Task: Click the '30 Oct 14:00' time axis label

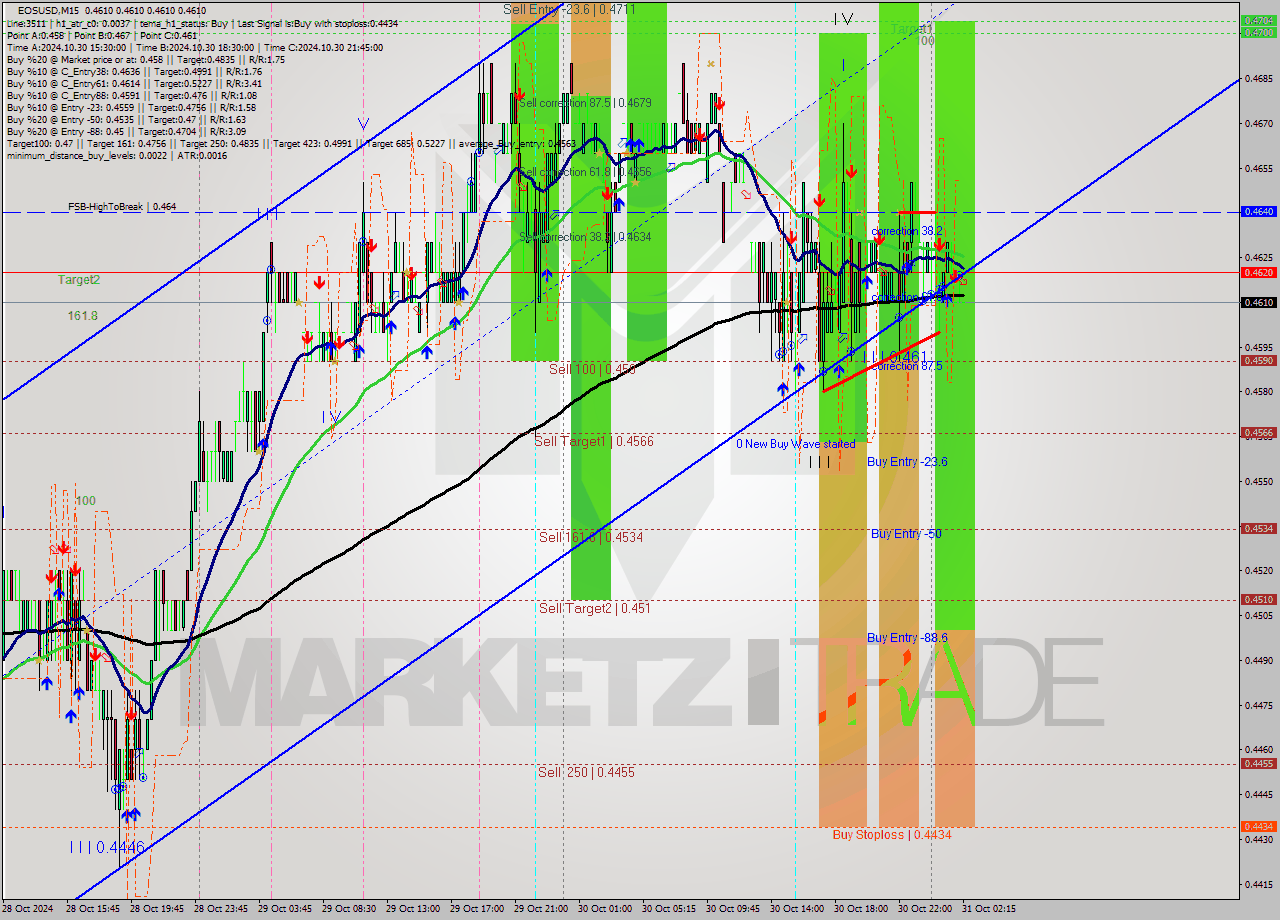Action: pos(797,909)
